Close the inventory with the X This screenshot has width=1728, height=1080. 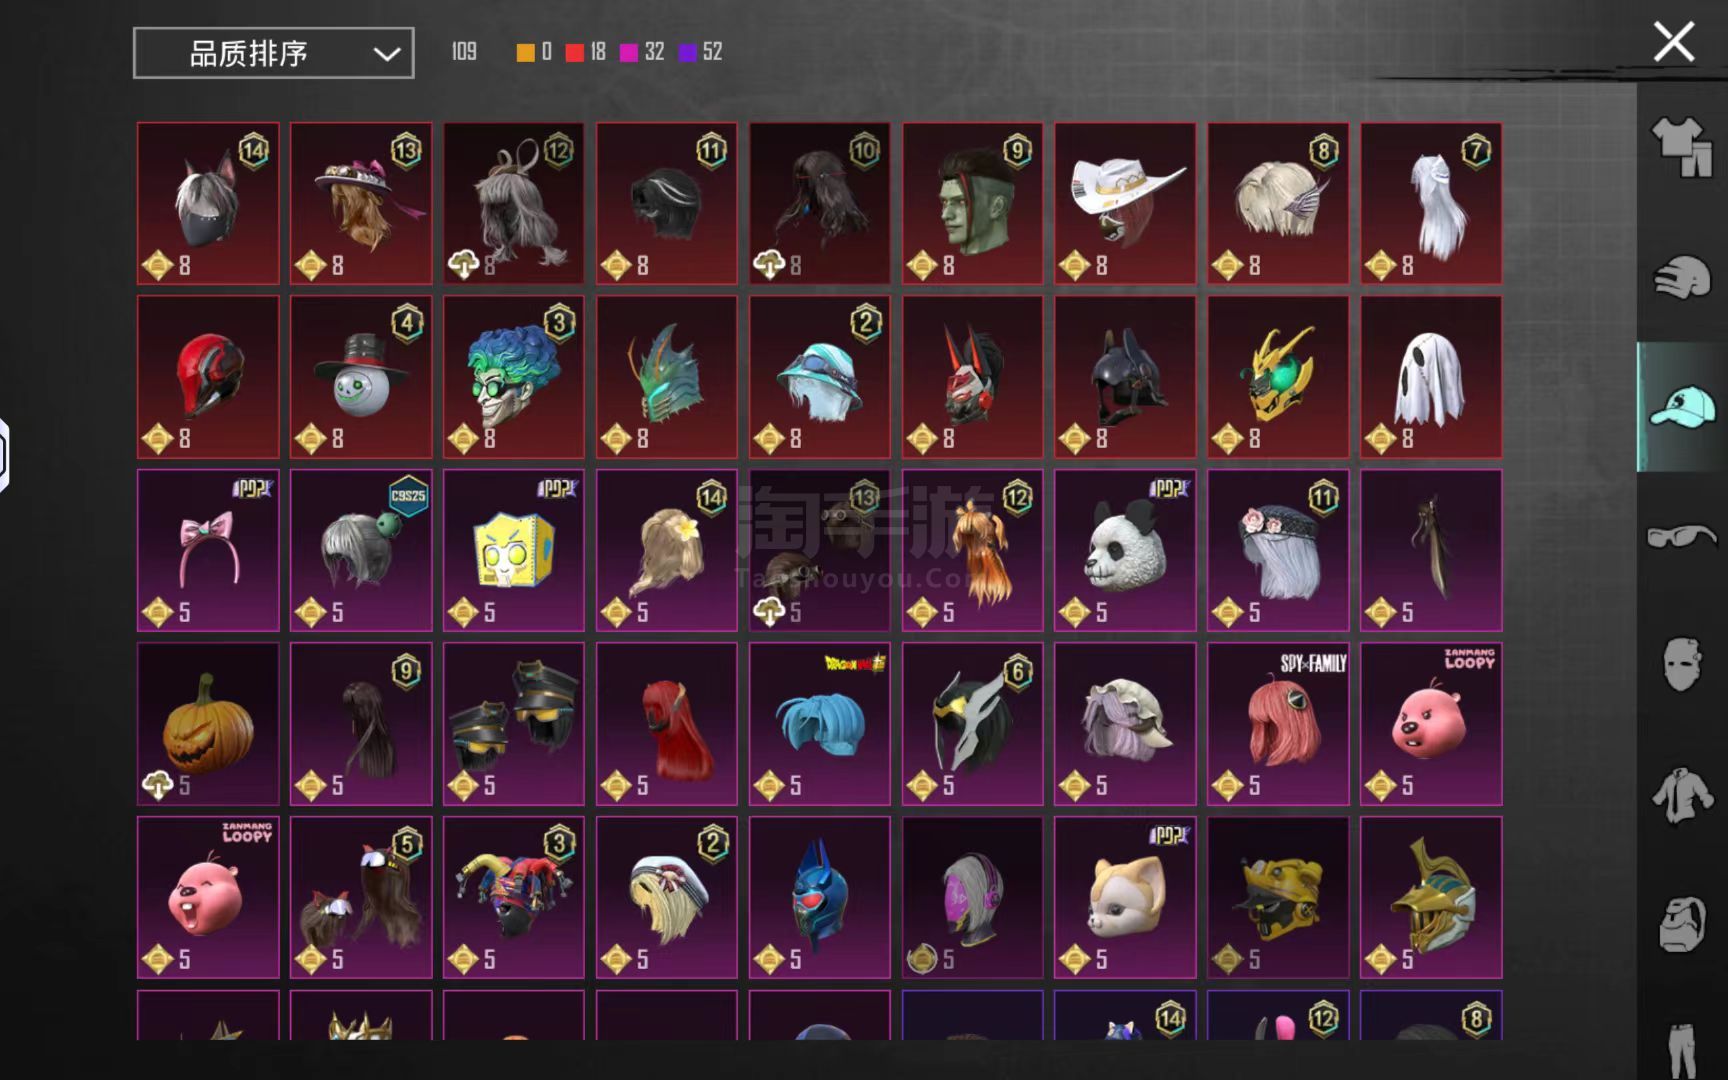[1674, 42]
